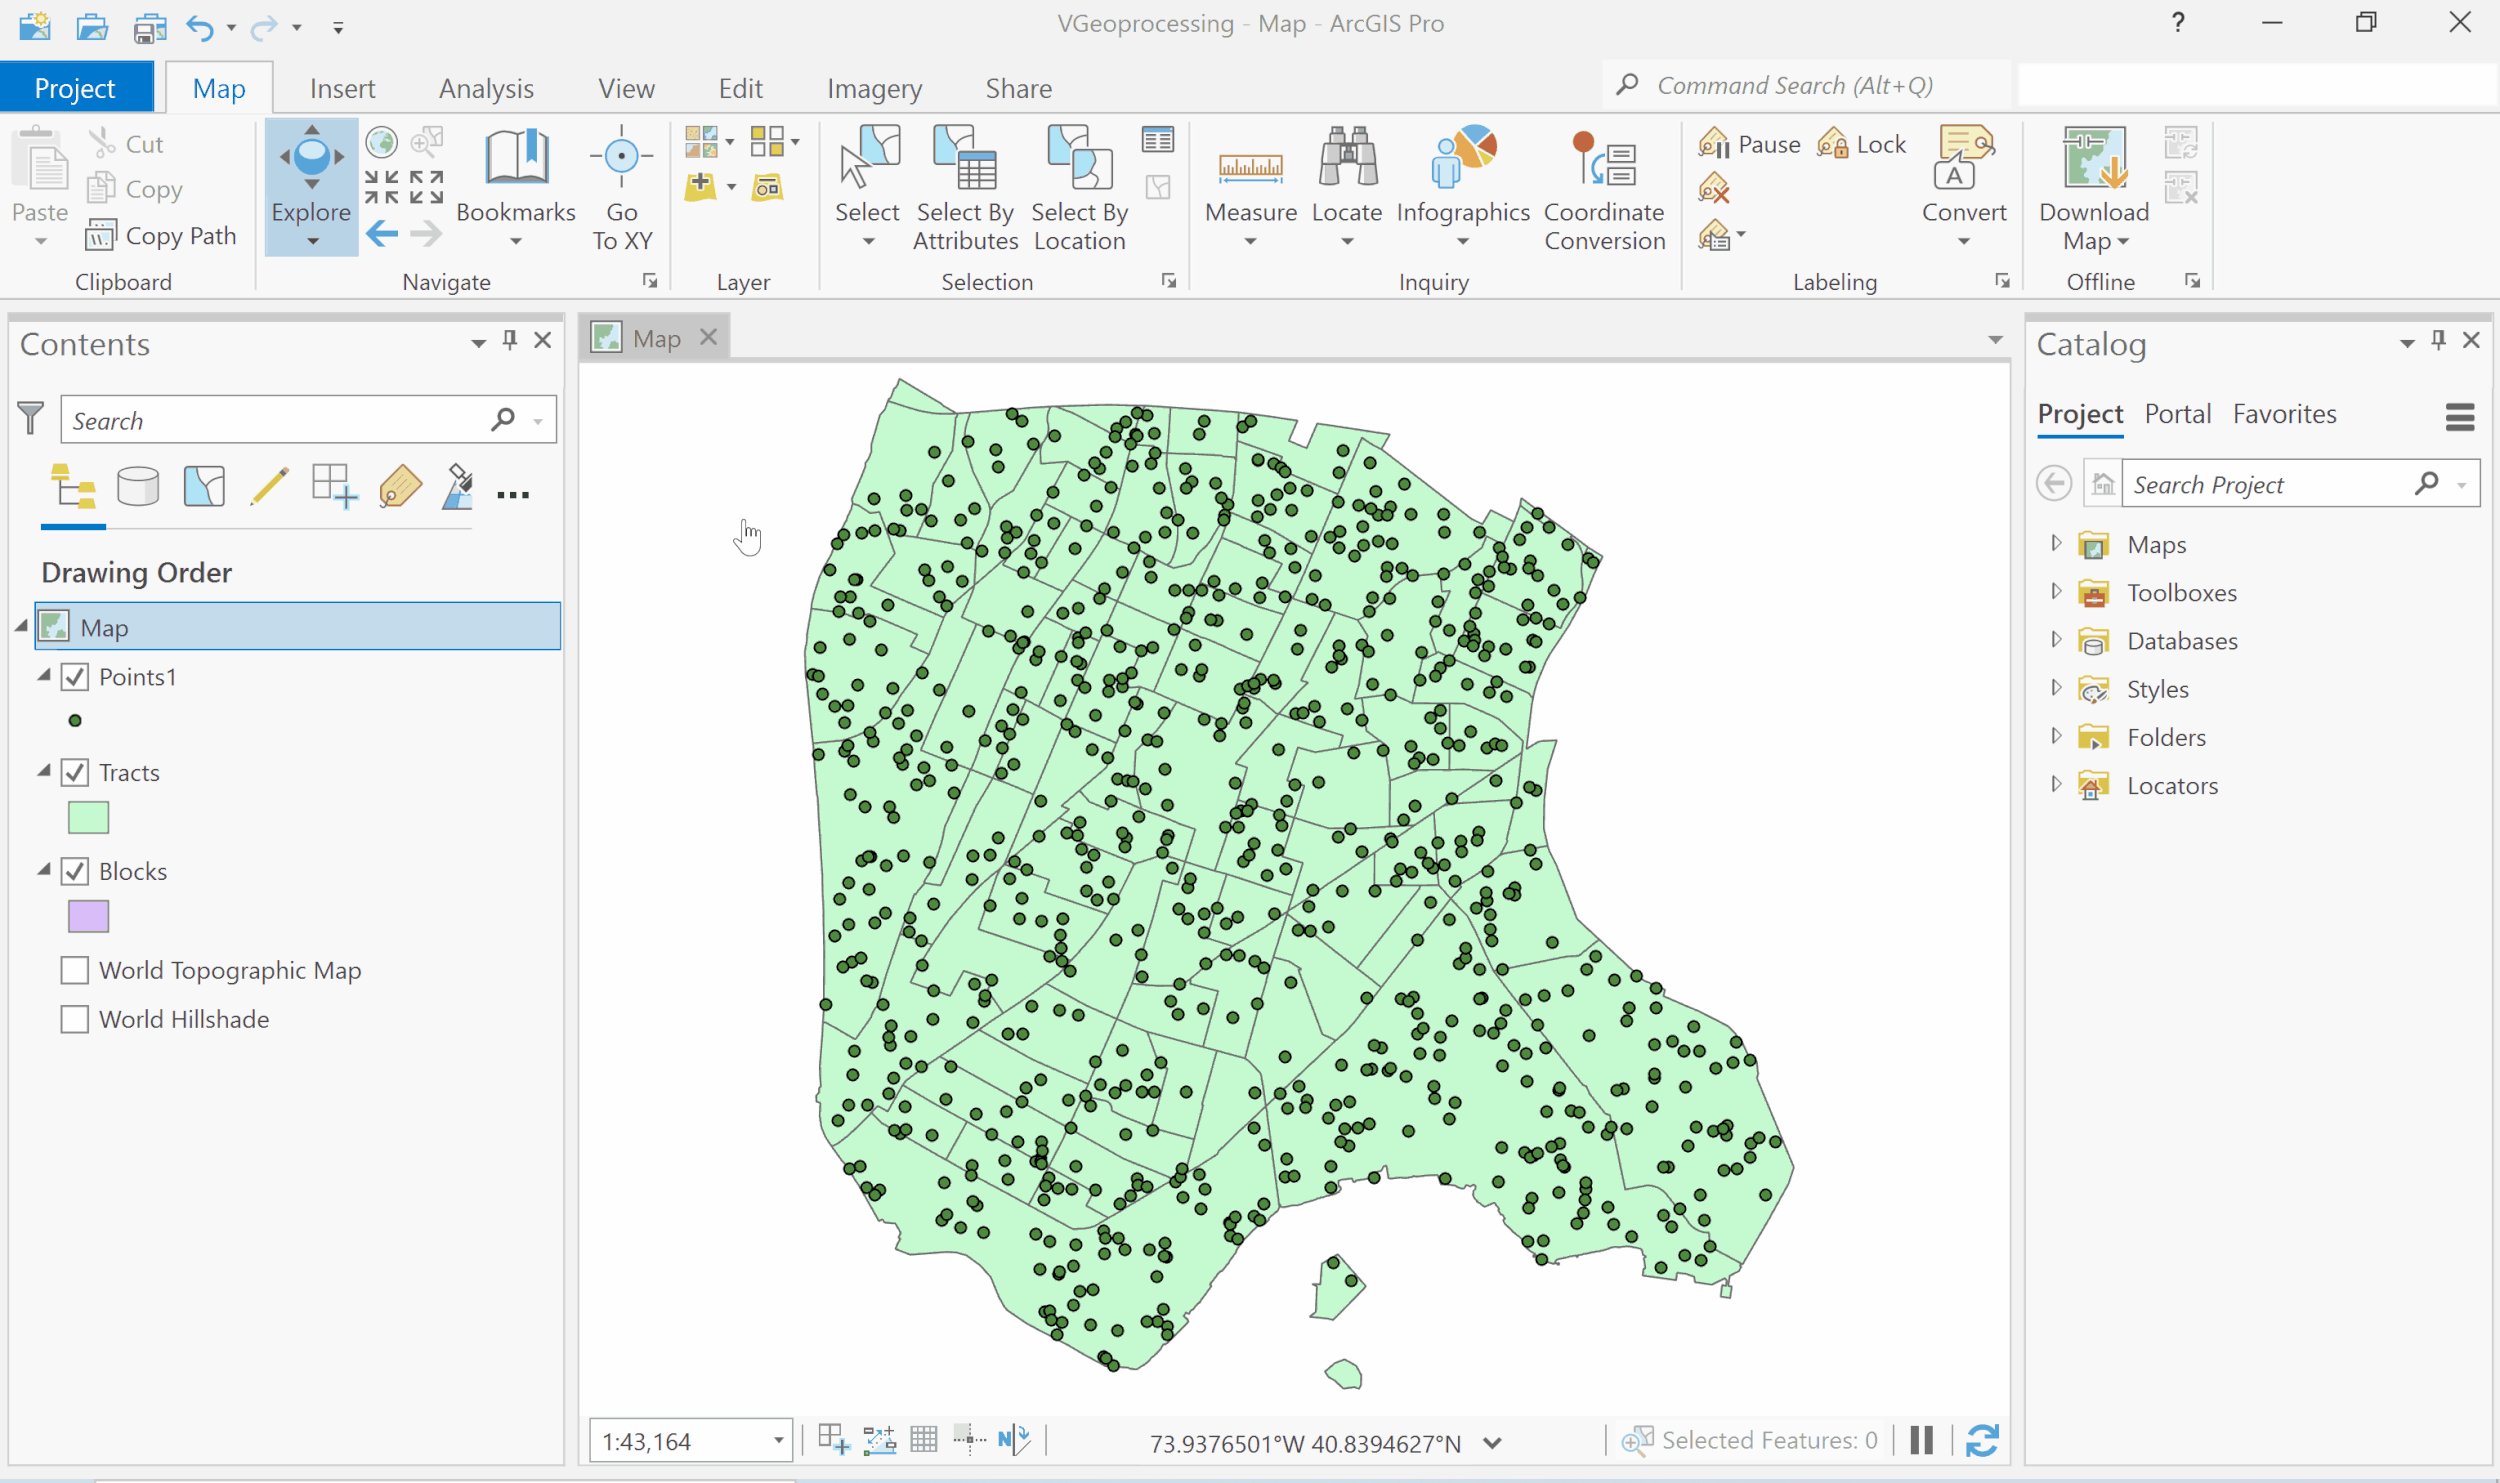Viewport: 2500px width, 1483px height.
Task: Click the Coordinate Conversion tool
Action: 1603,185
